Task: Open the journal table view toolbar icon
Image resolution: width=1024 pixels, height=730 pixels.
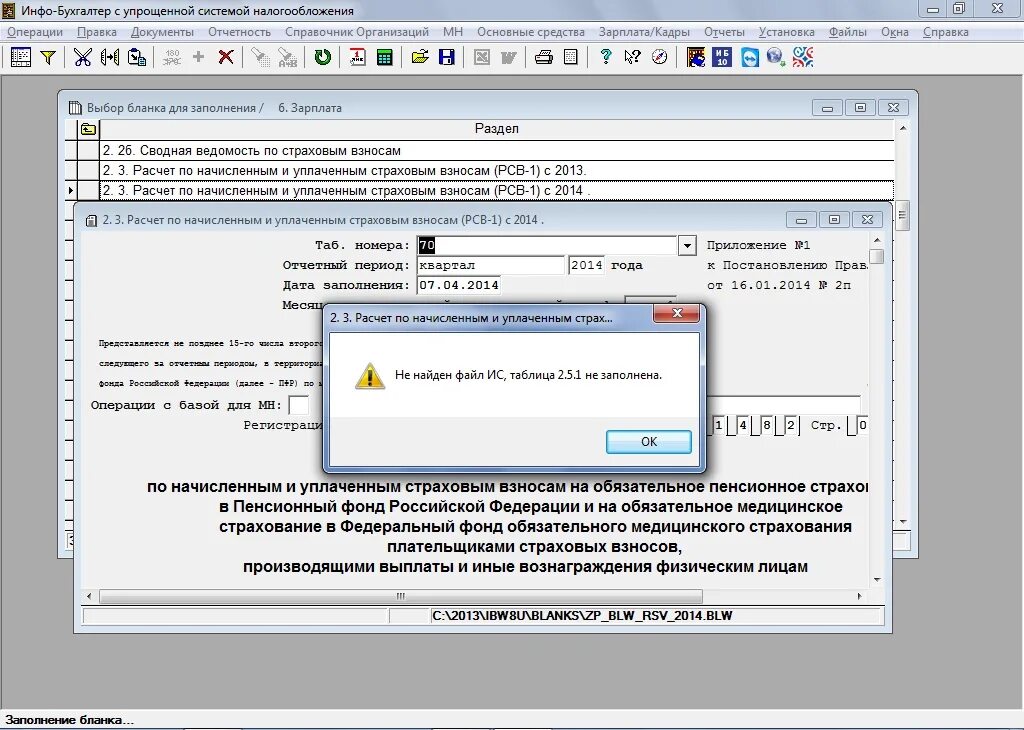Action: coord(20,57)
